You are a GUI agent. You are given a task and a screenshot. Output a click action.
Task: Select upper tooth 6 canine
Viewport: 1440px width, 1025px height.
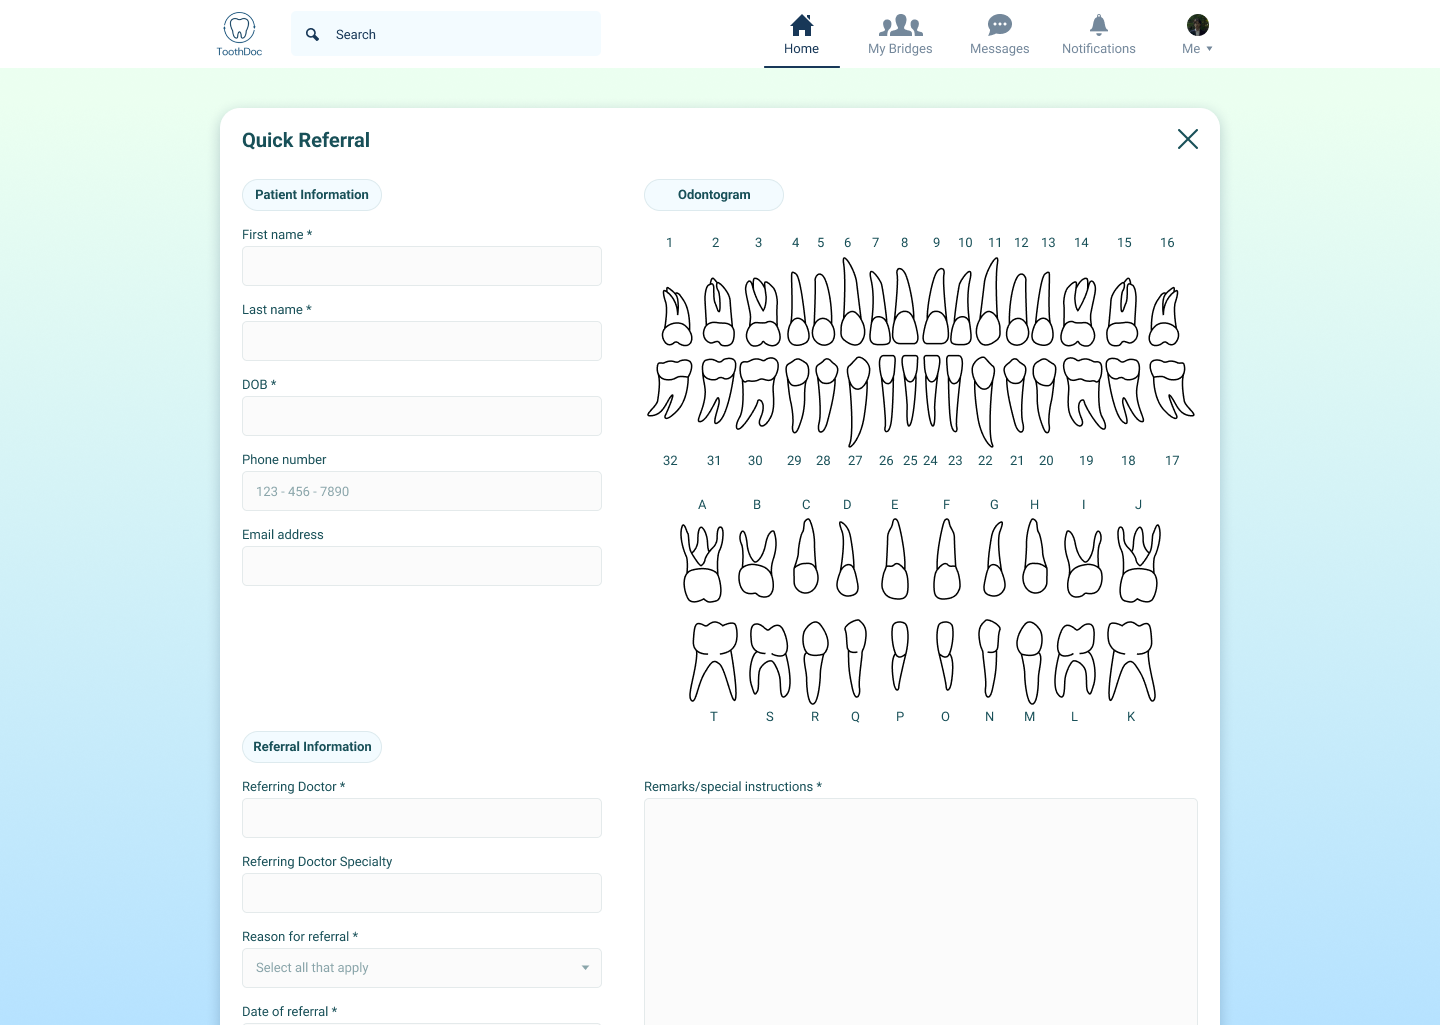[x=852, y=303]
